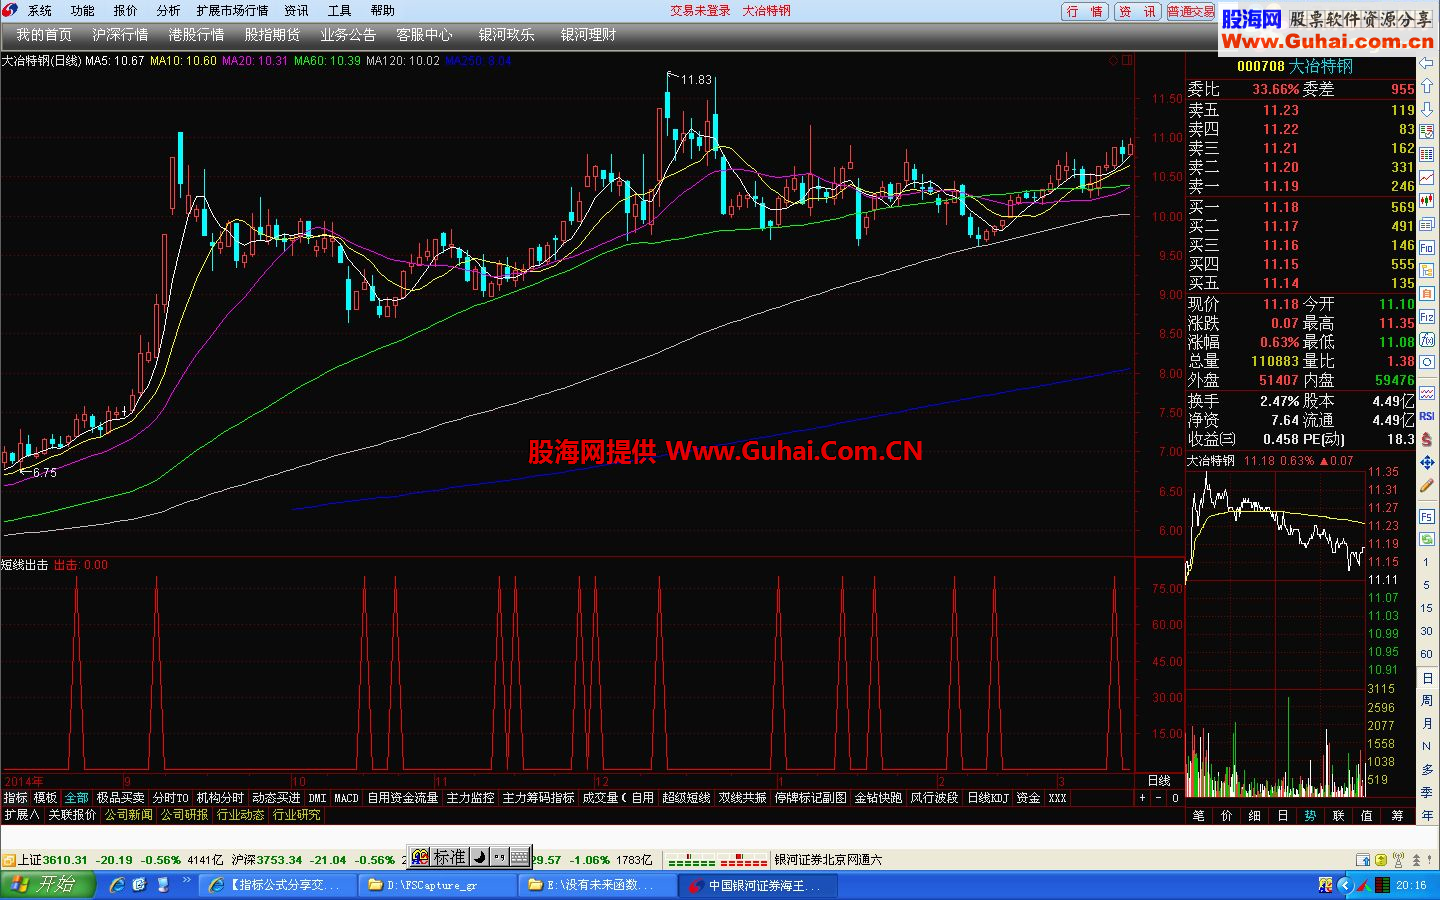Image resolution: width=1440 pixels, height=900 pixels.
Task: Open the 业务公告 tab
Action: coord(348,35)
